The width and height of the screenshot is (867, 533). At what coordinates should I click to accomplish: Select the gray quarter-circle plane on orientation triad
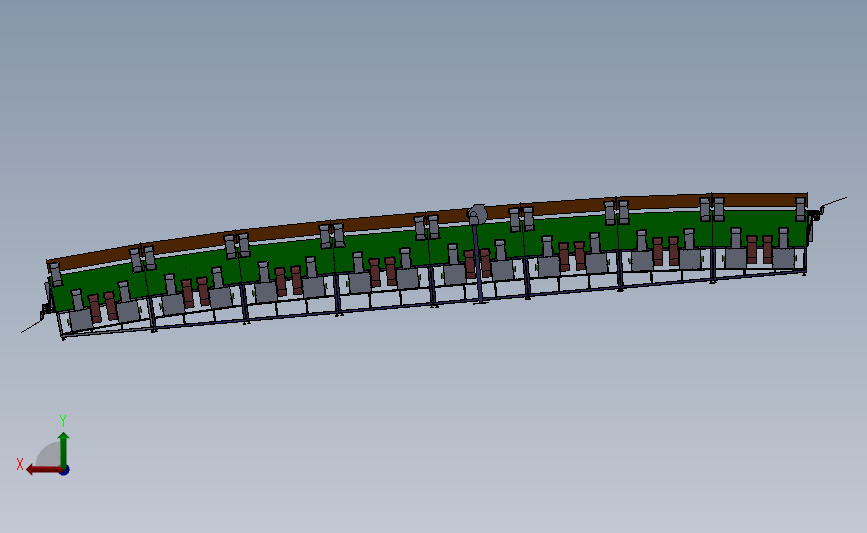[x=49, y=455]
